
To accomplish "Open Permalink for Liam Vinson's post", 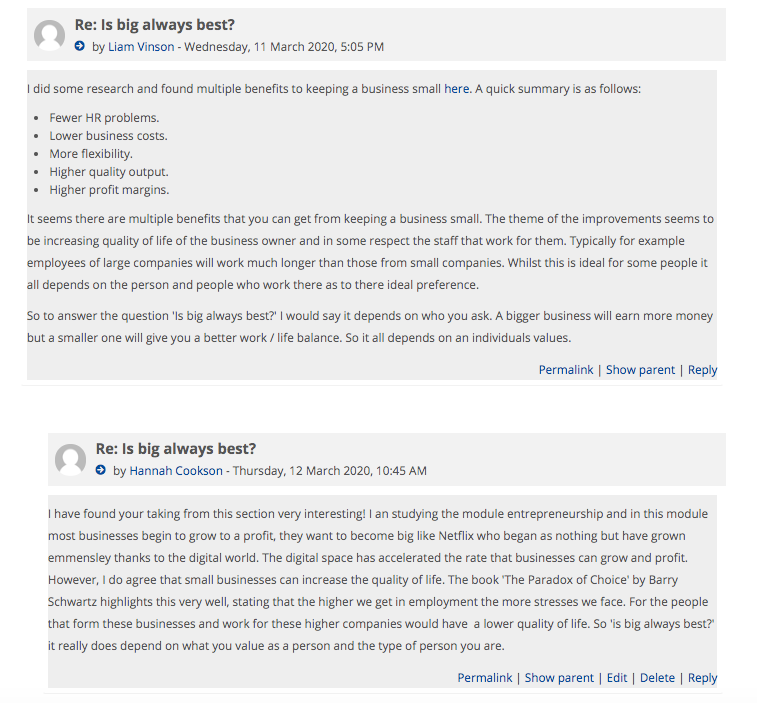I will pos(566,370).
